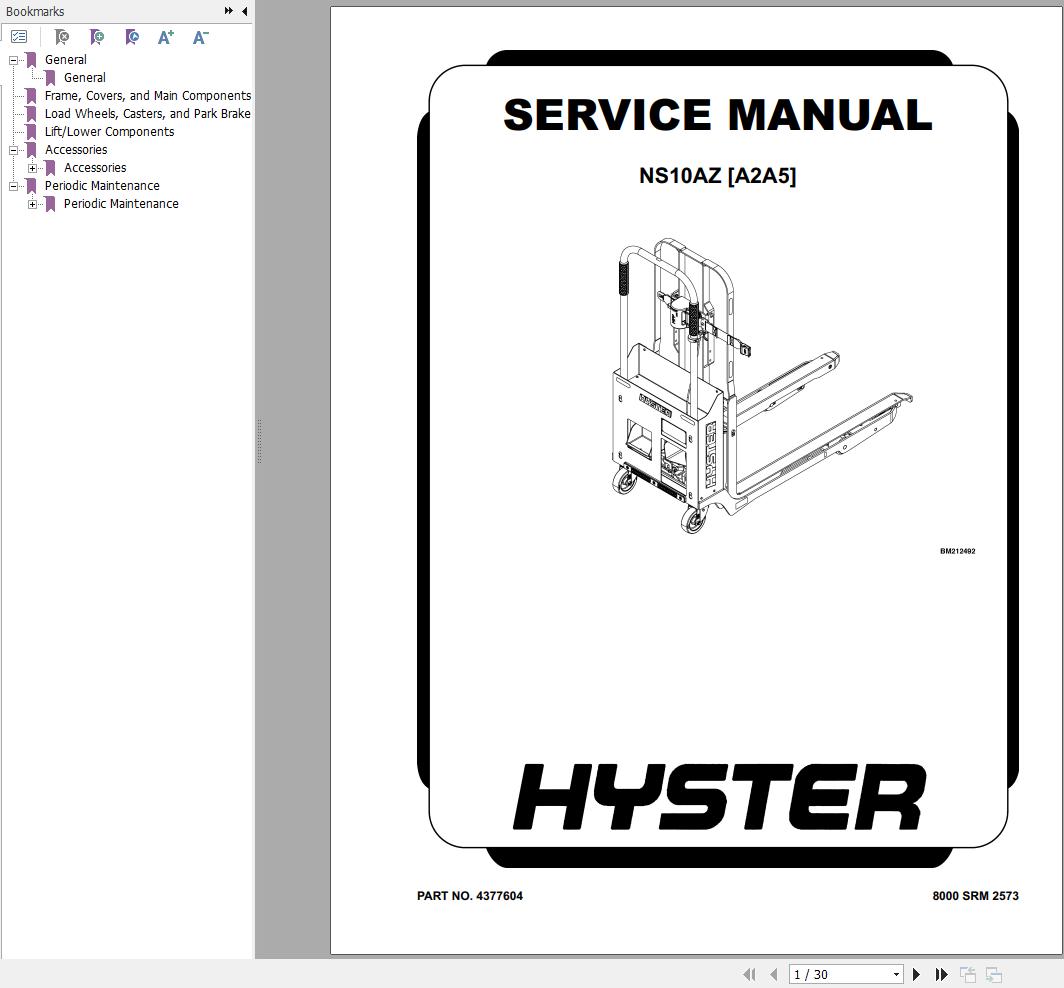
Task: Go to the next page arrow
Action: pyautogui.click(x=916, y=974)
